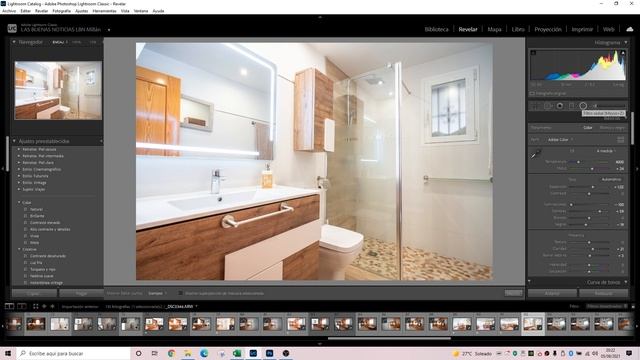Collapse the Ajustes preestablecidos panel
640x360 pixels.
click(x=14, y=141)
